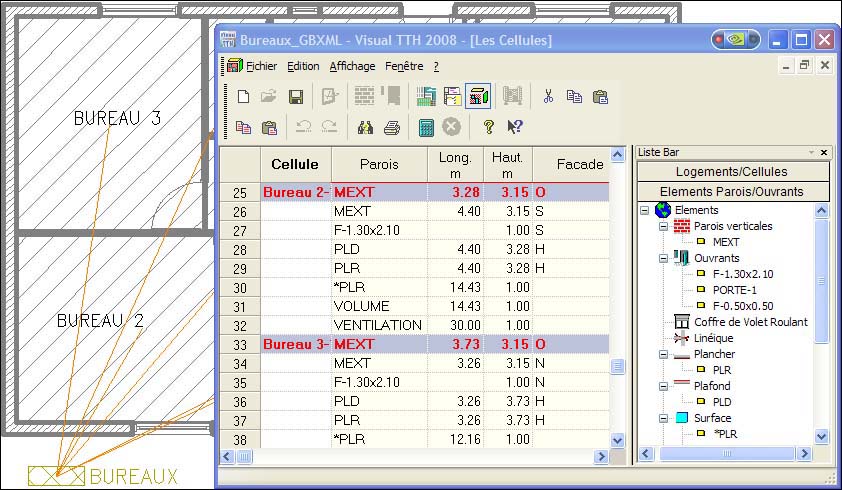Click the application icon beside Fichier menu
The image size is (842, 490).
[x=235, y=66]
